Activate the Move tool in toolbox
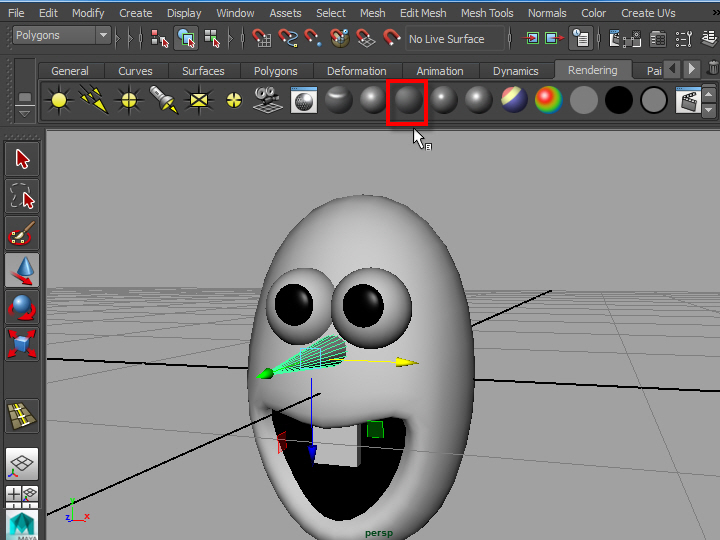 pos(22,269)
